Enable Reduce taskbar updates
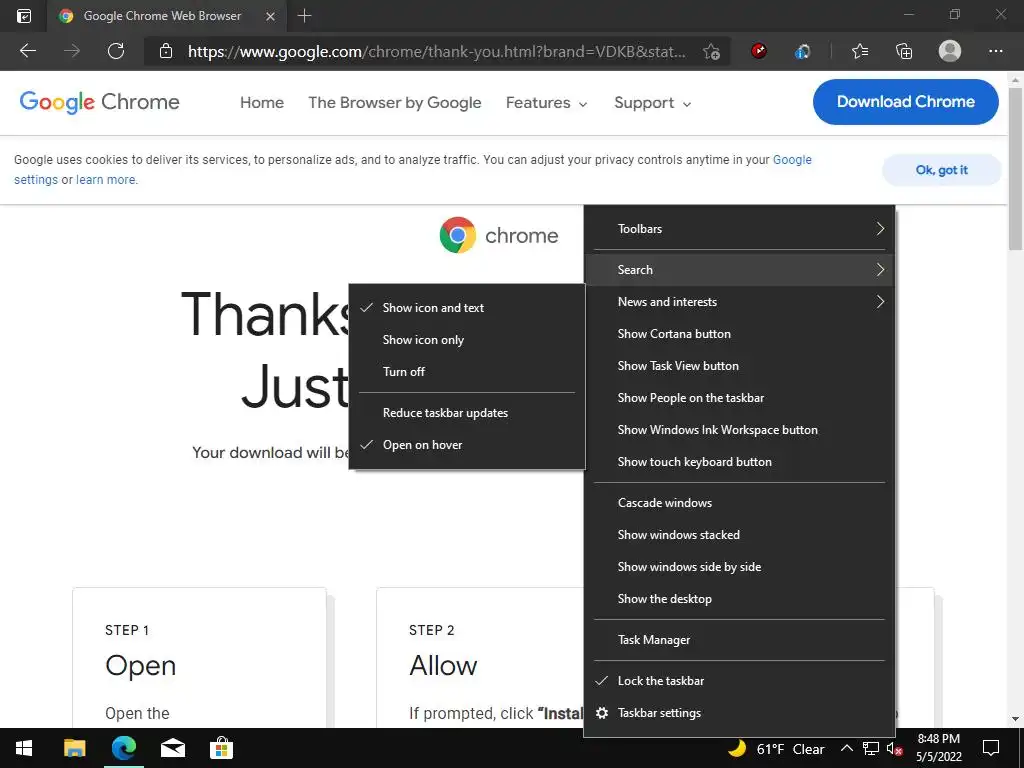The height and width of the screenshot is (768, 1024). [x=467, y=413]
